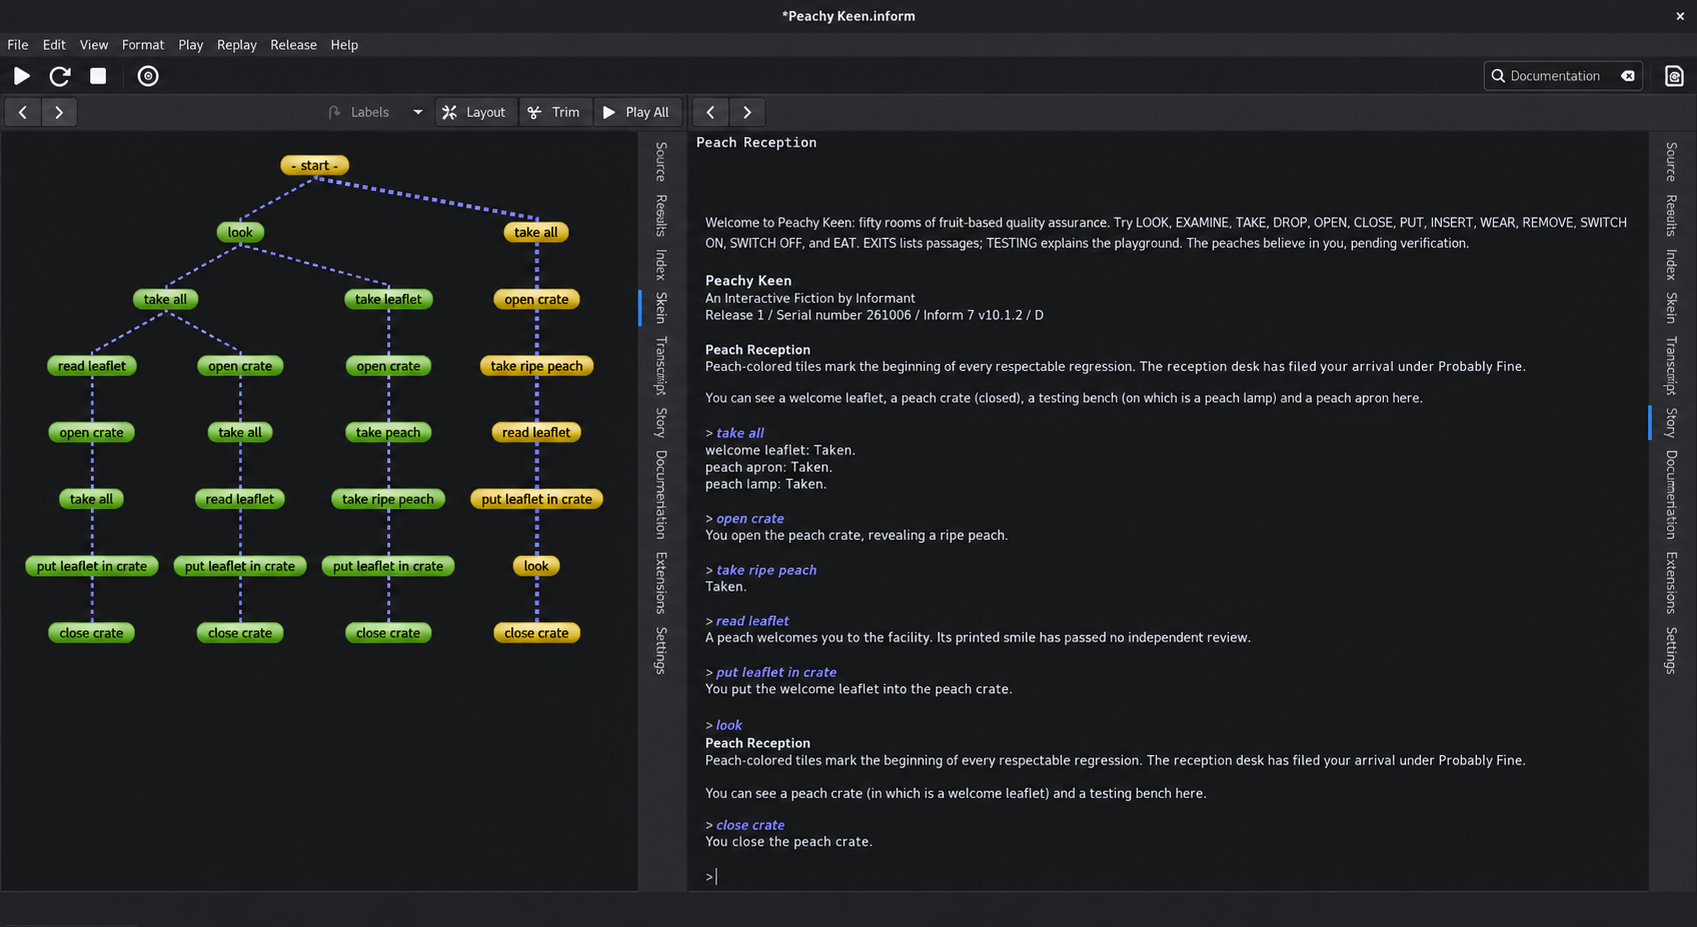Clear the Documentation search field icon
1697x927 pixels.
(x=1628, y=76)
